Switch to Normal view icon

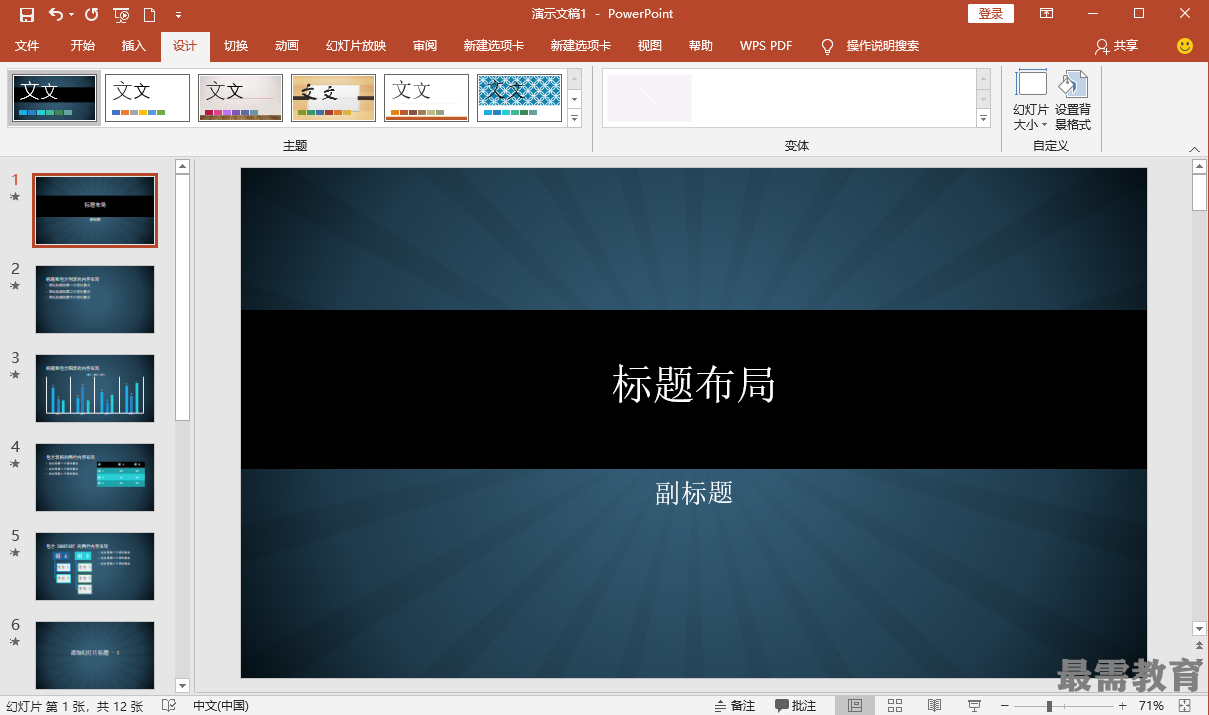point(855,706)
